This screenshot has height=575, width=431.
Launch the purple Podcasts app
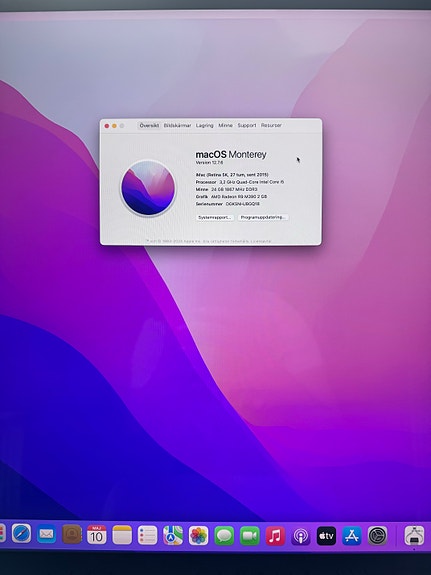(x=301, y=536)
